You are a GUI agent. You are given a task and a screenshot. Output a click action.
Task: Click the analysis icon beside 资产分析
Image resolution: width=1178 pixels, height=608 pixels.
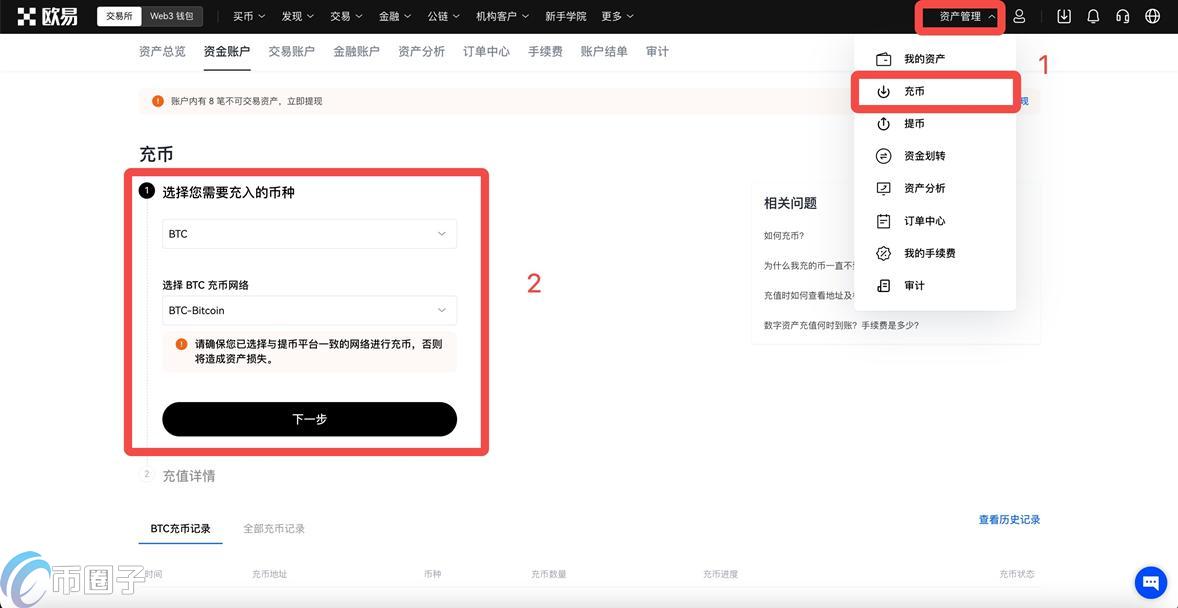(884, 189)
